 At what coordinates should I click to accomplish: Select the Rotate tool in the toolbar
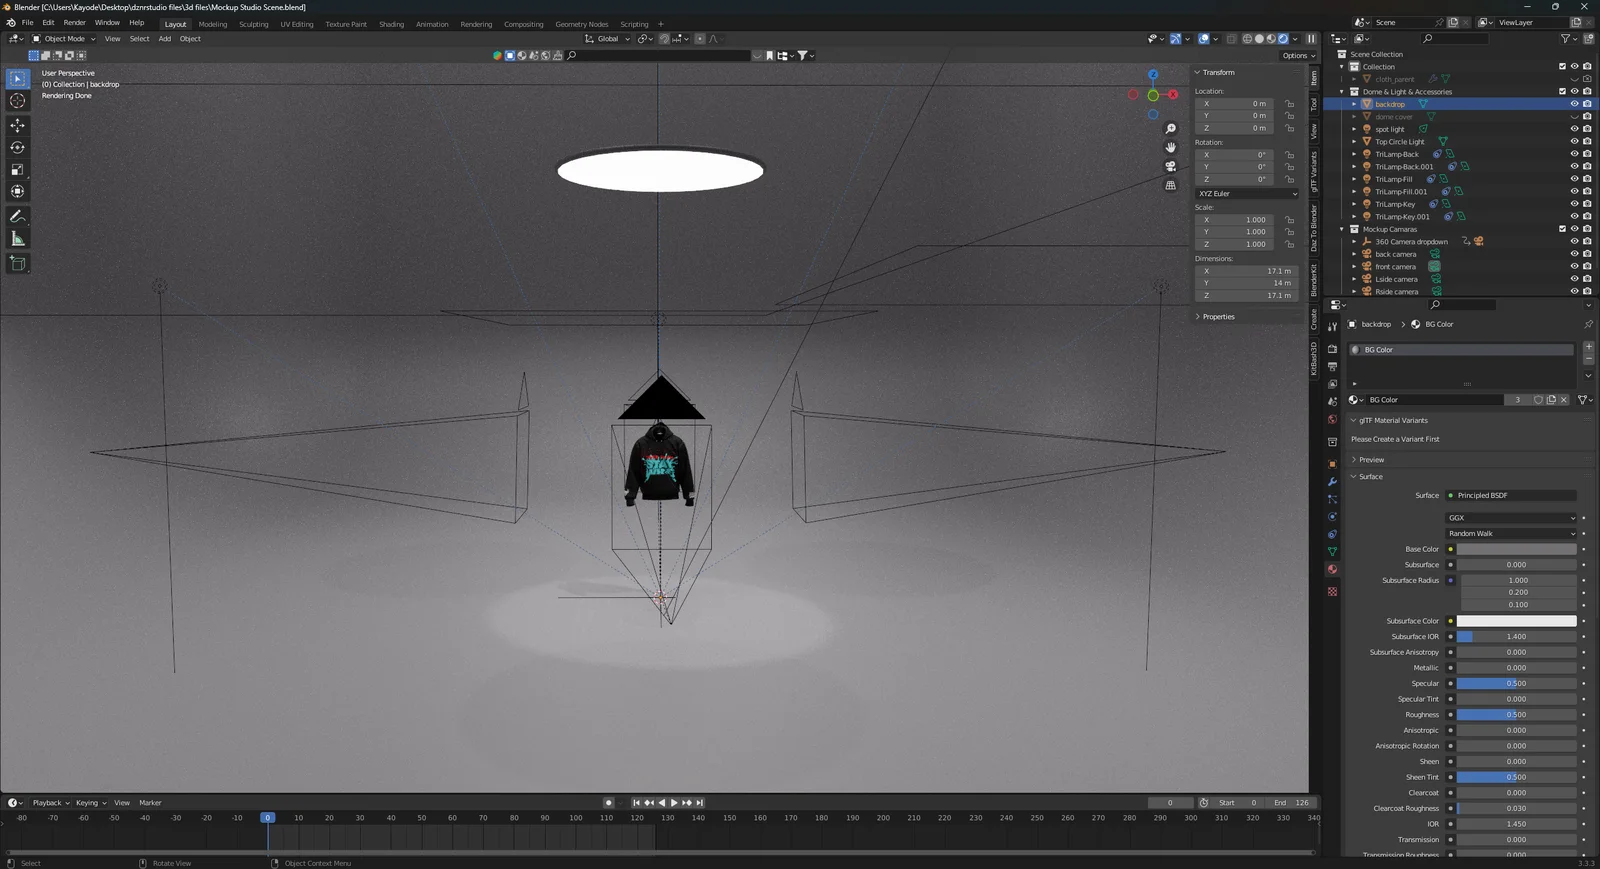tap(17, 147)
